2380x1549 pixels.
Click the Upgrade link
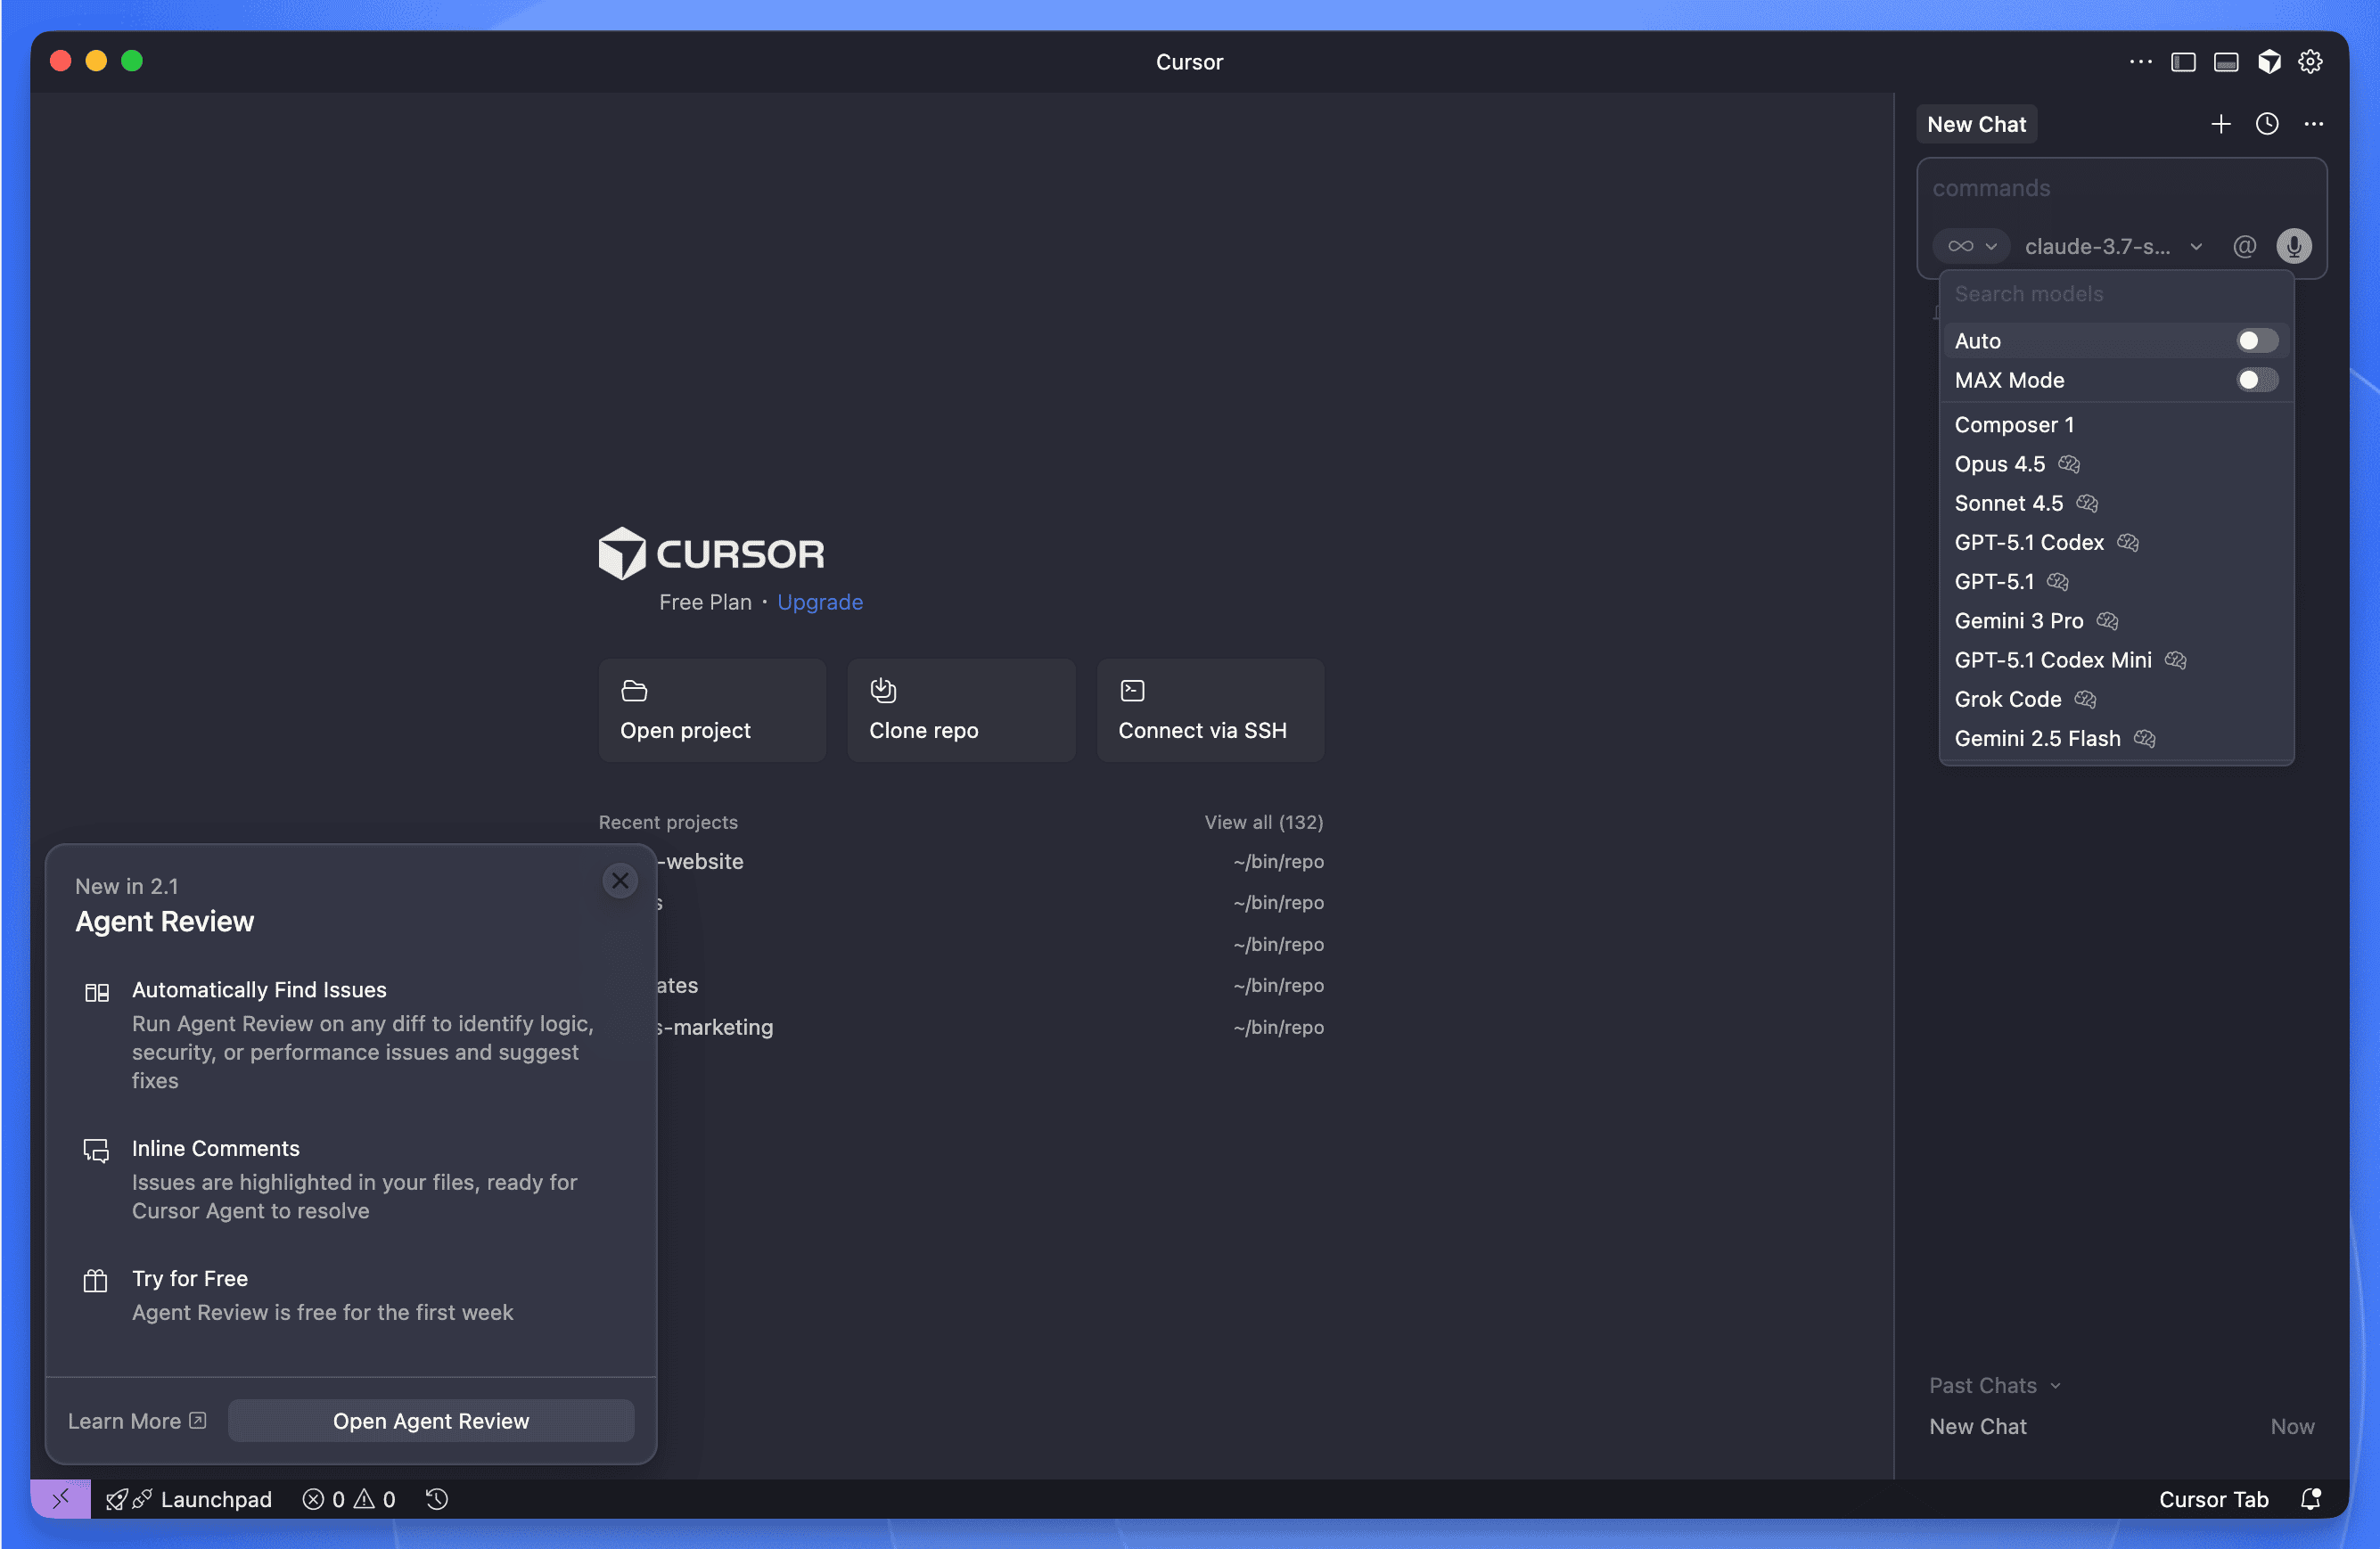[819, 601]
